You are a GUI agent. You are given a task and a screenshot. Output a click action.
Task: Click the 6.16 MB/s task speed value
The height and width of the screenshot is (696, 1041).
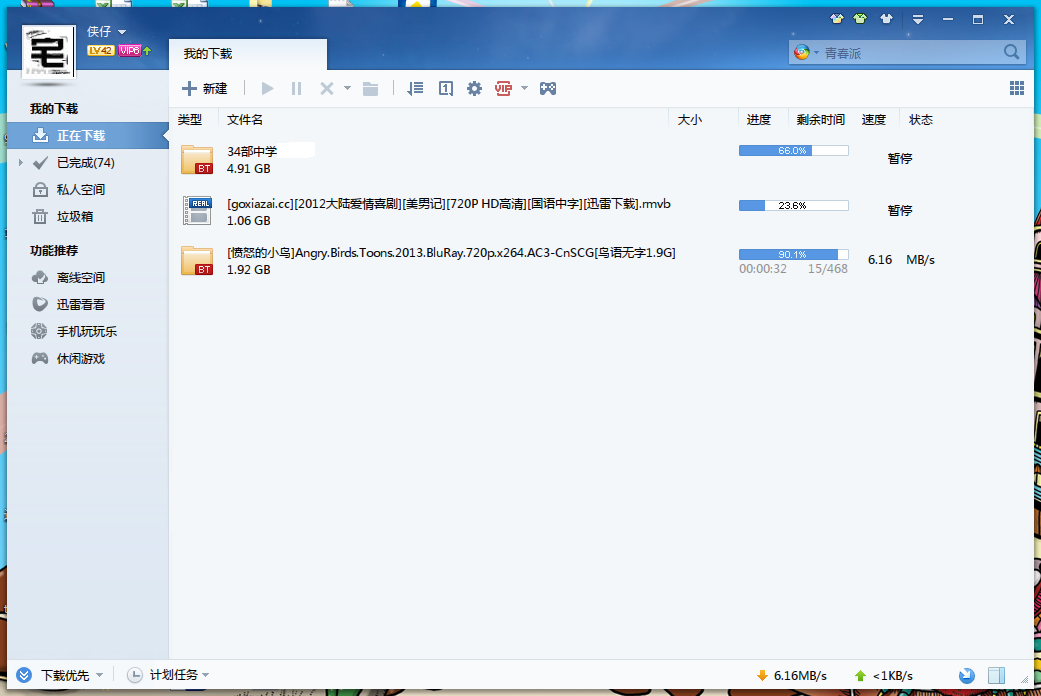click(x=901, y=260)
